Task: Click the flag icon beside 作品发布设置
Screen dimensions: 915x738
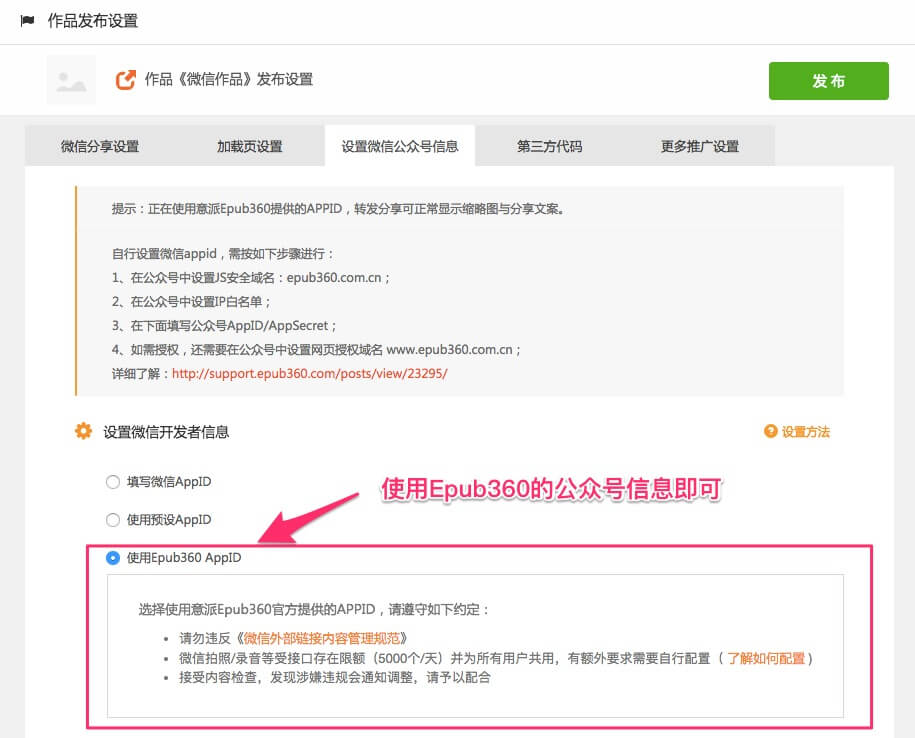Action: (27, 21)
